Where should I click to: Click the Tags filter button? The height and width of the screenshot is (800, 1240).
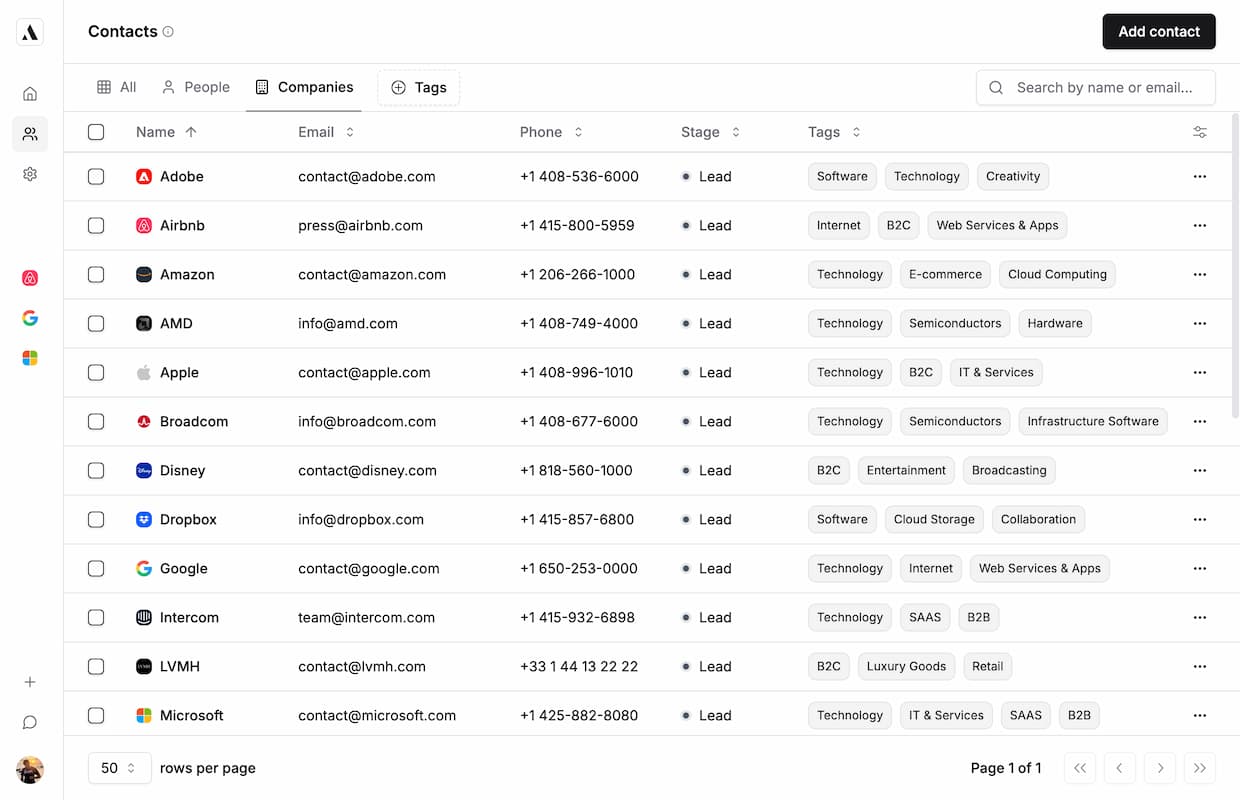pos(419,87)
